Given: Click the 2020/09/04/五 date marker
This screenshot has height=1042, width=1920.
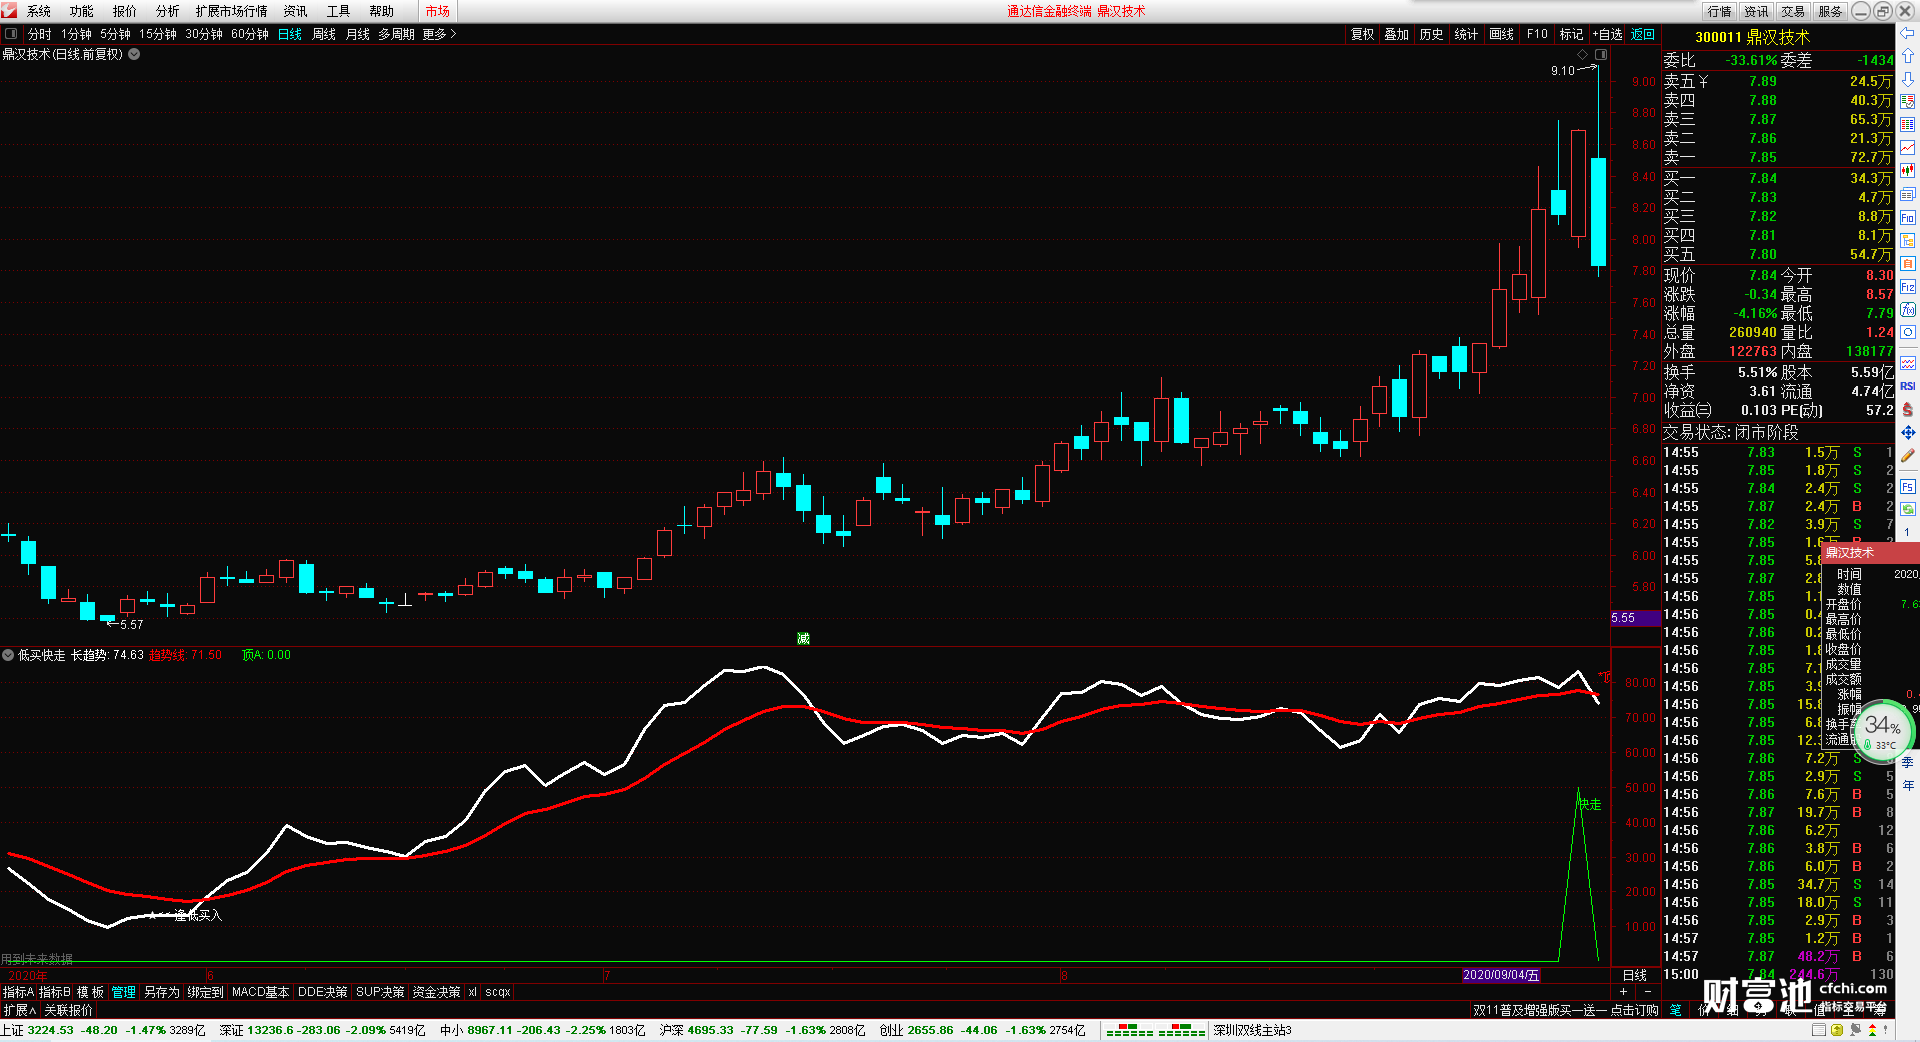Looking at the screenshot, I should click(1501, 975).
